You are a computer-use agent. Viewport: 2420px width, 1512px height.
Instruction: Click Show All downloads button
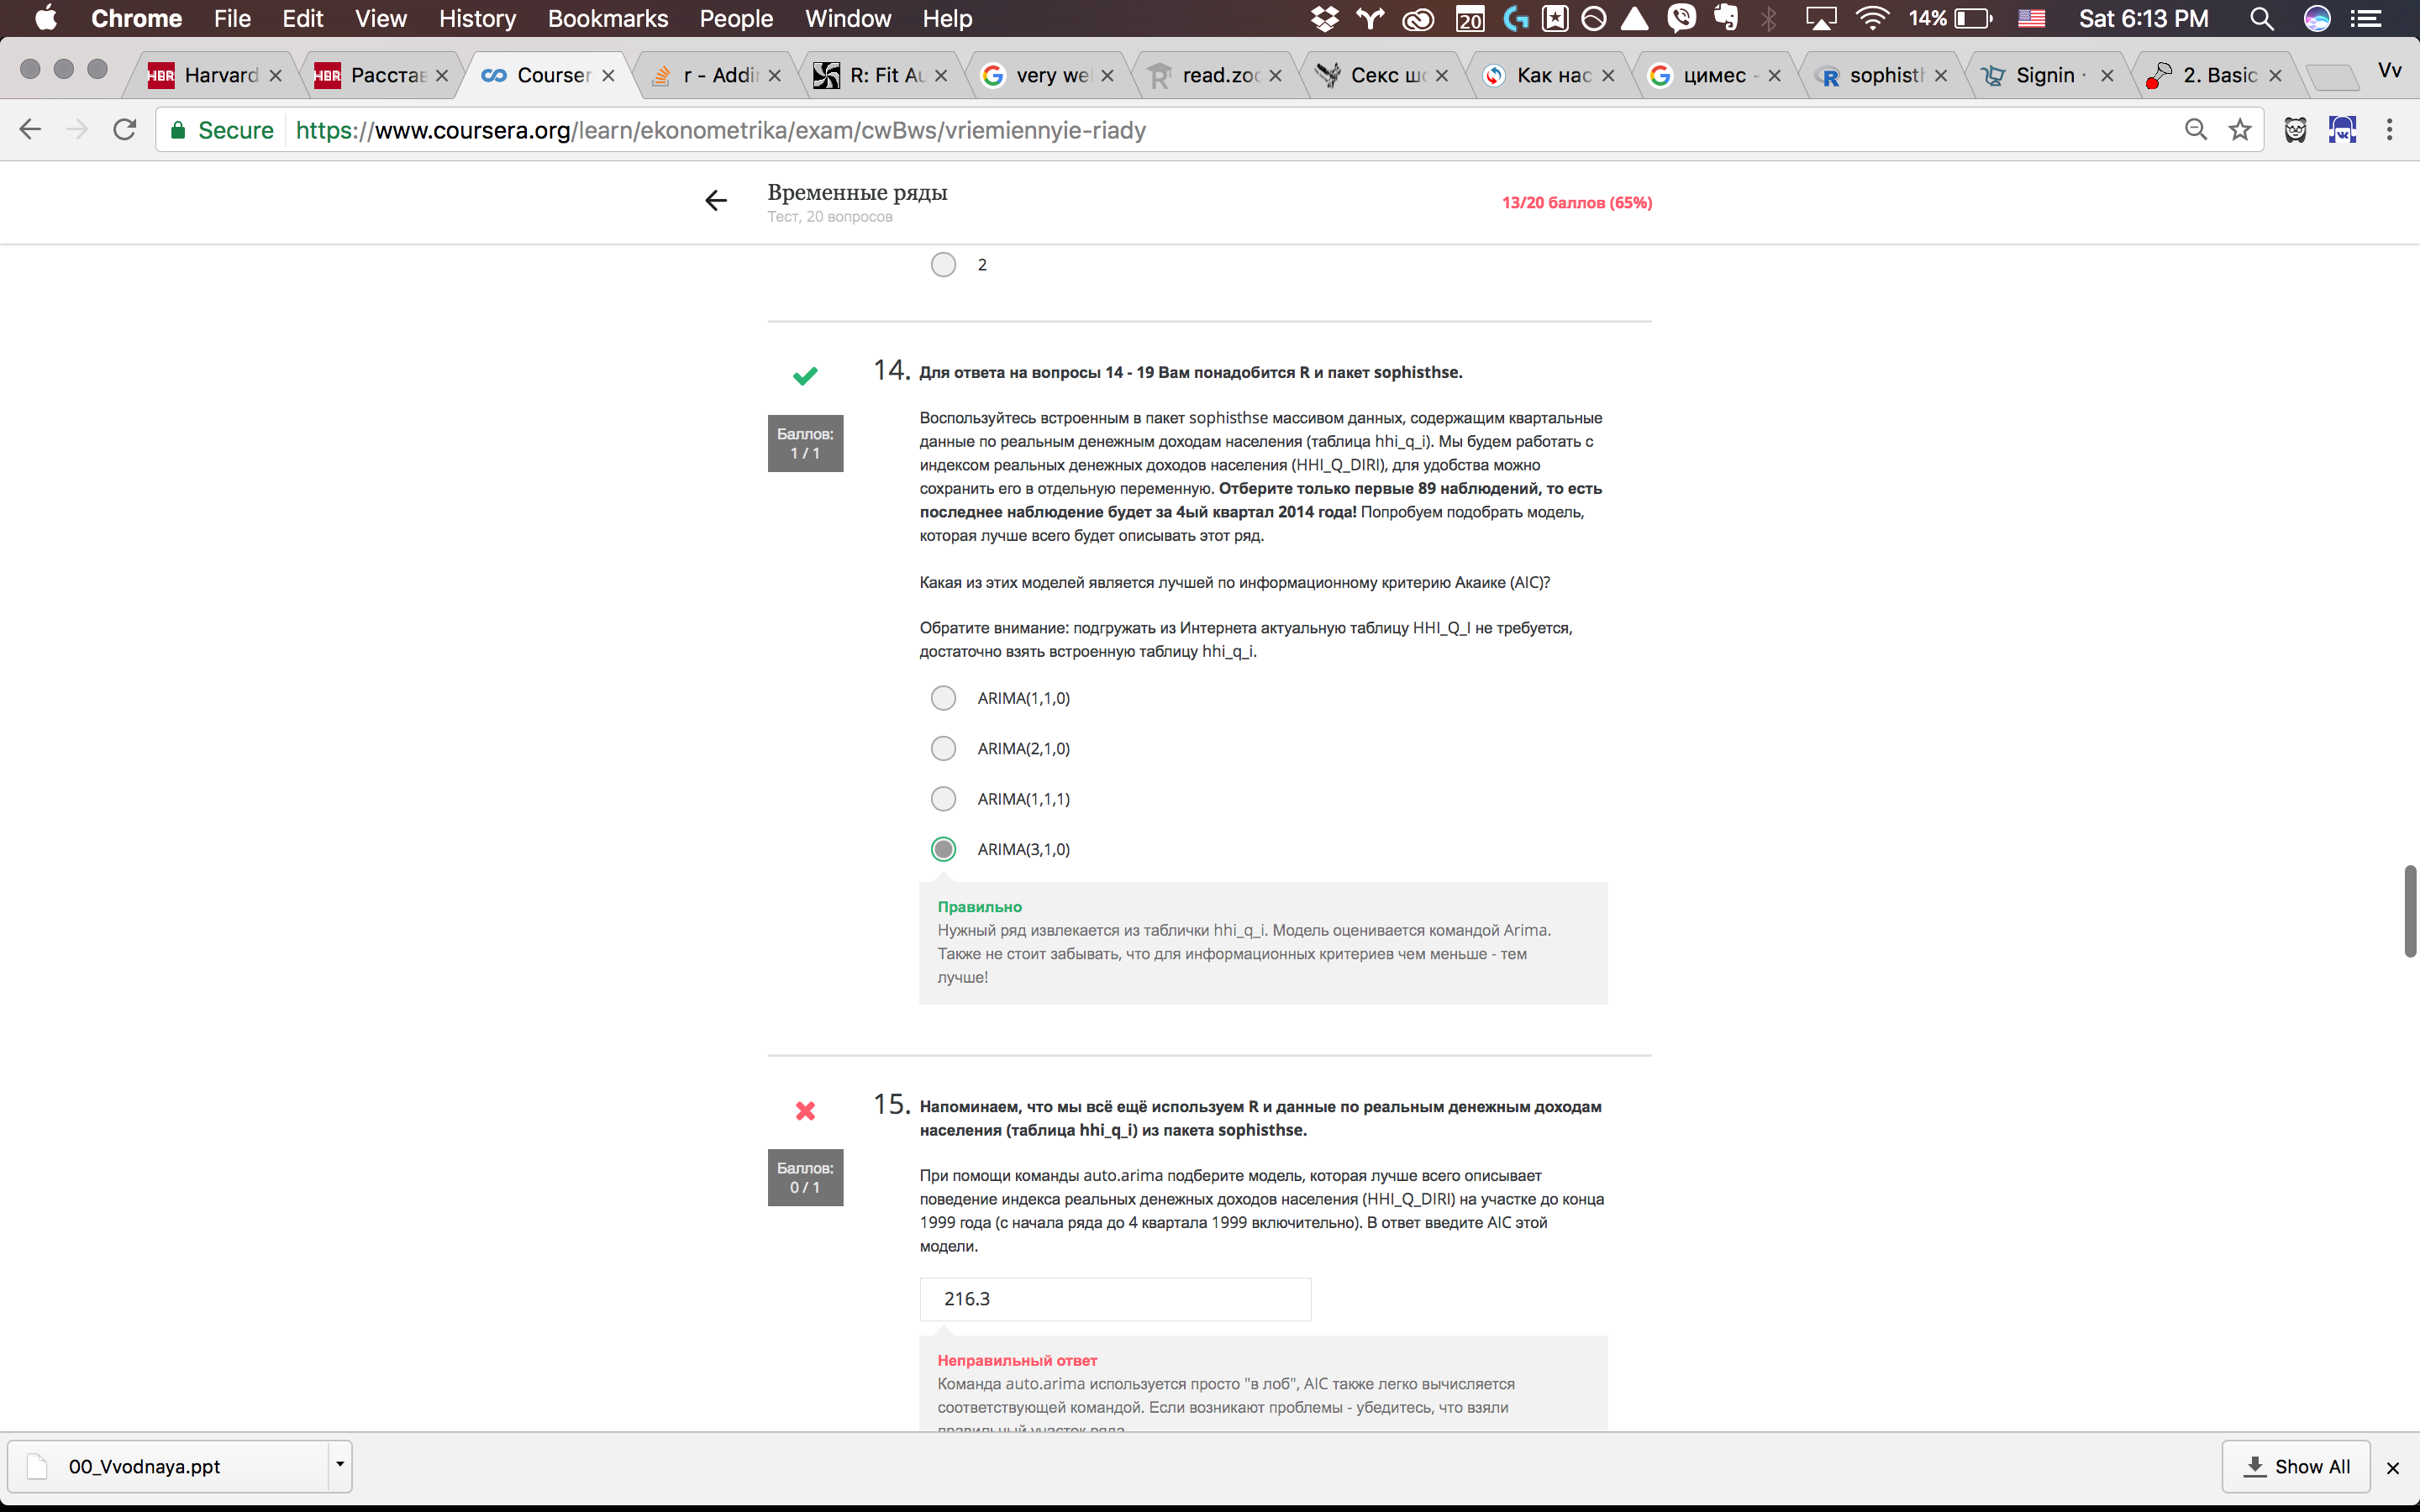click(2296, 1466)
